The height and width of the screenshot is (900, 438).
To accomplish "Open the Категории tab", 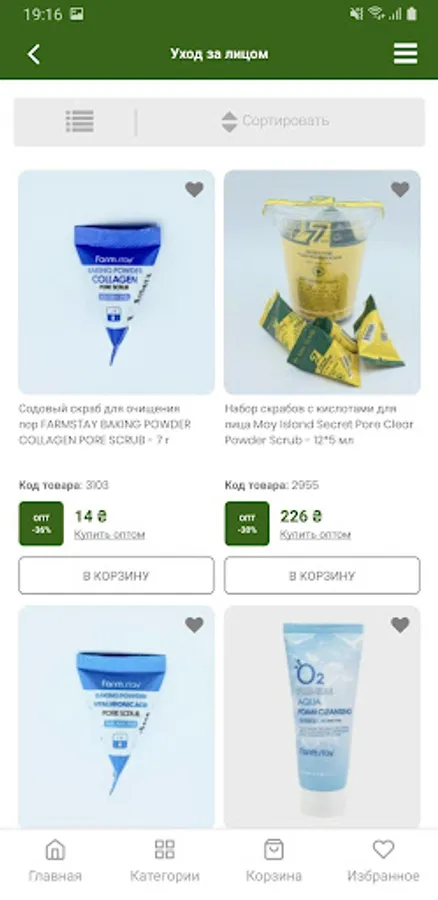I will (x=165, y=861).
